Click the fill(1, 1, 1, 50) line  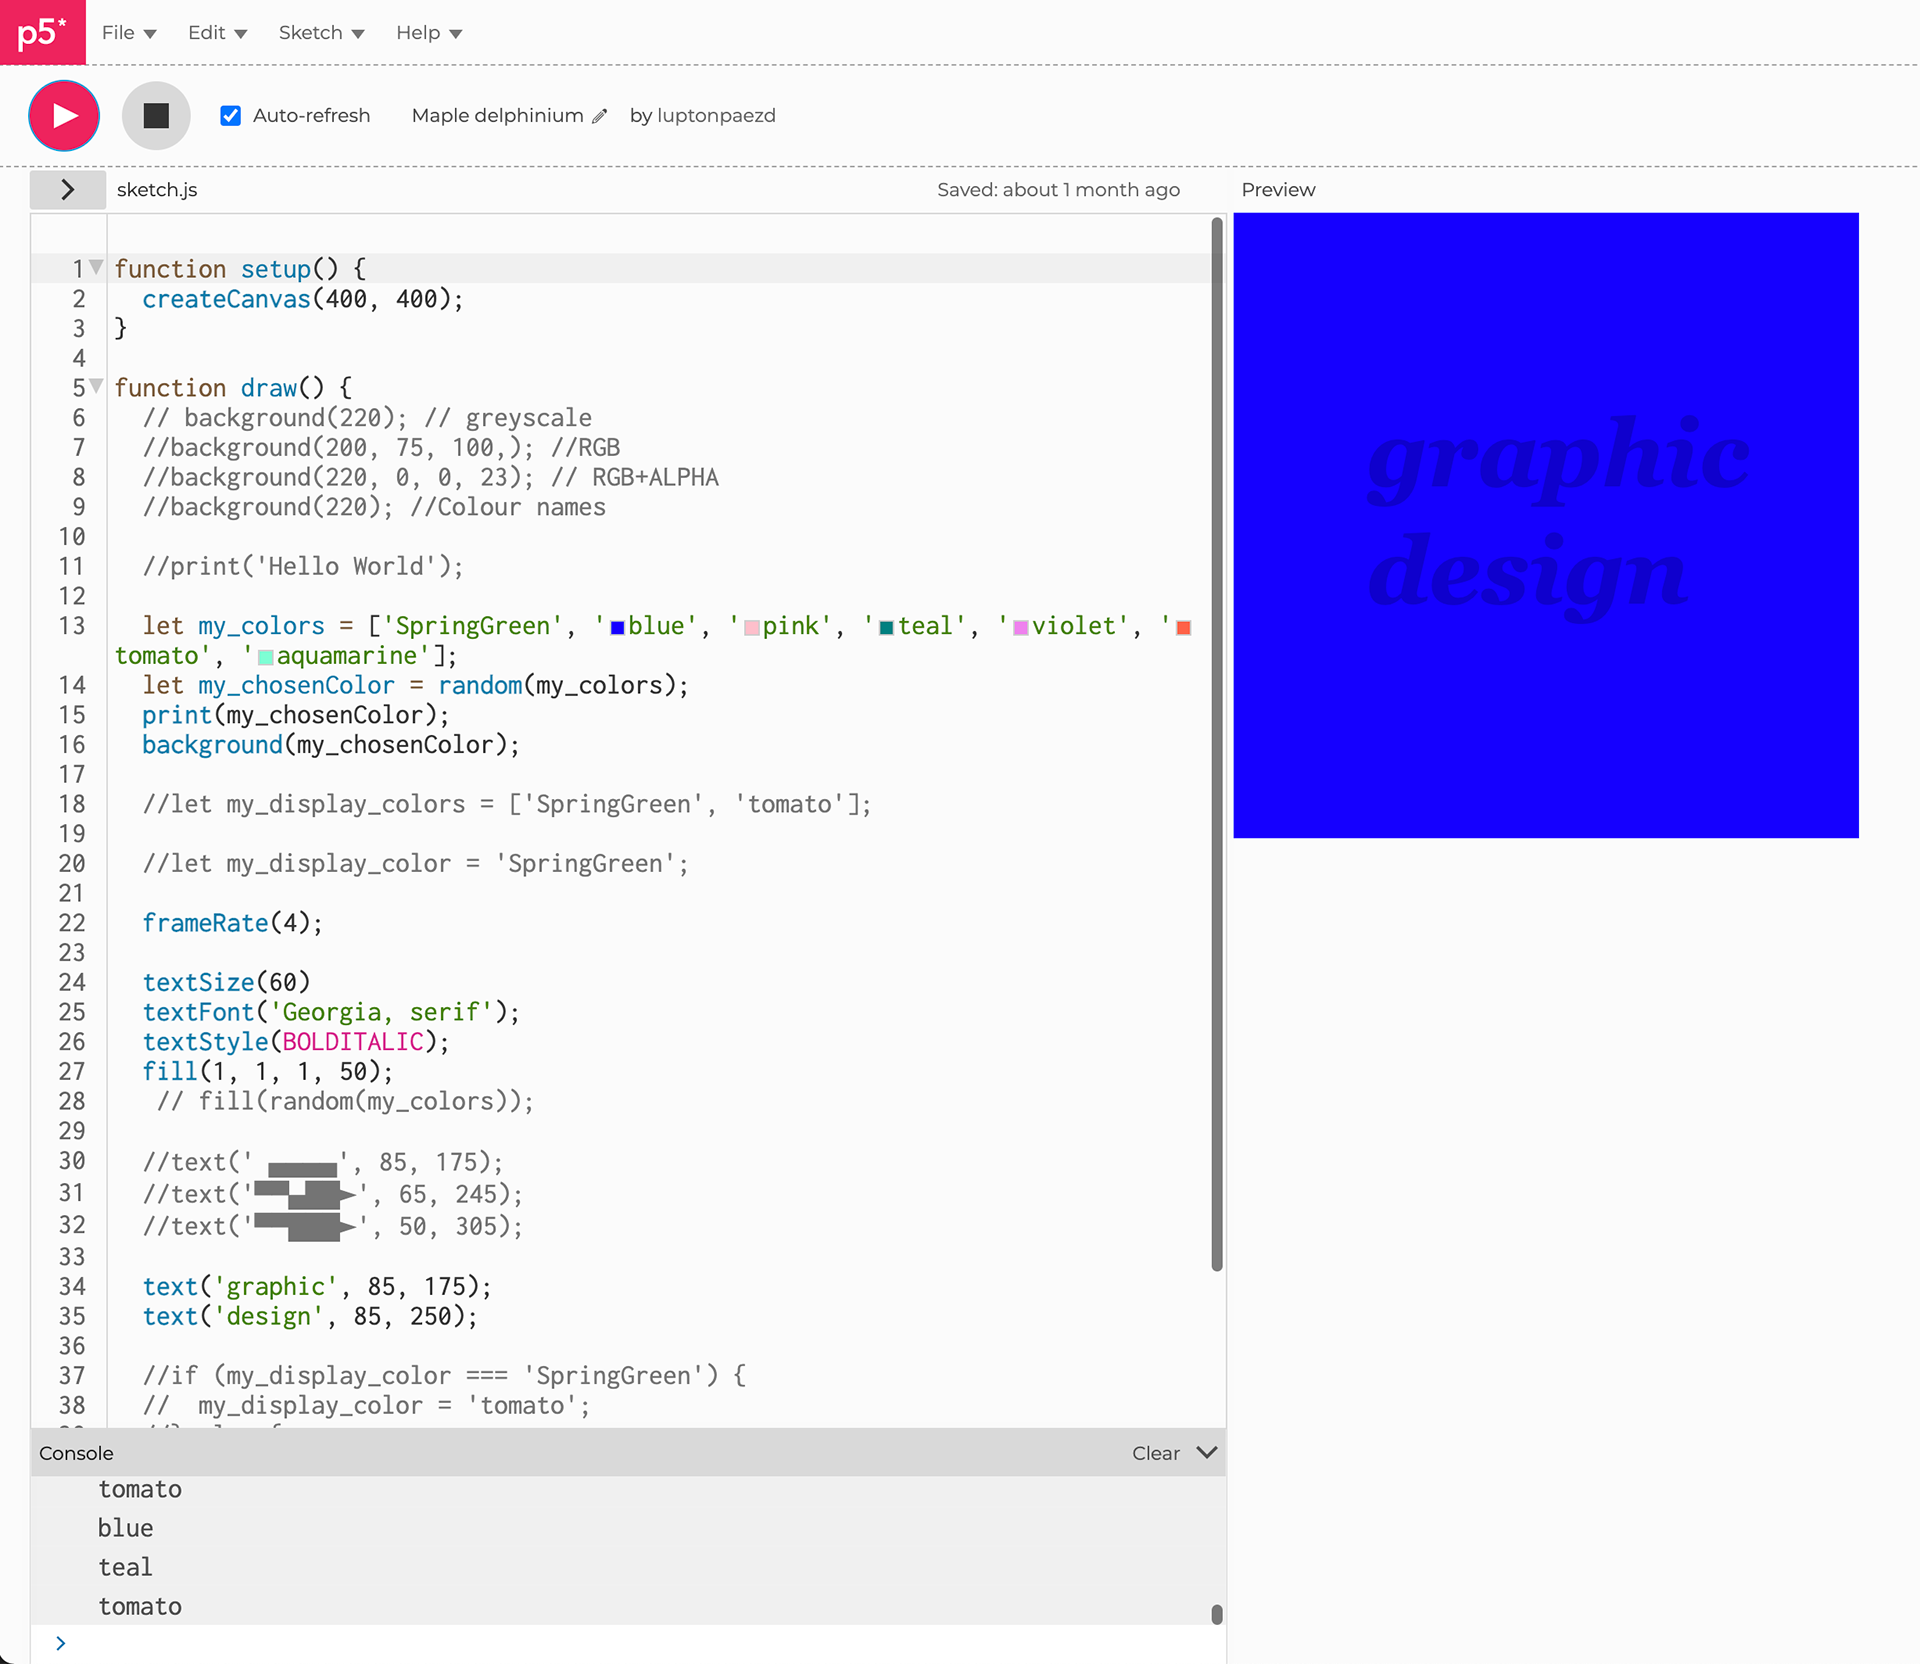[x=268, y=1072]
